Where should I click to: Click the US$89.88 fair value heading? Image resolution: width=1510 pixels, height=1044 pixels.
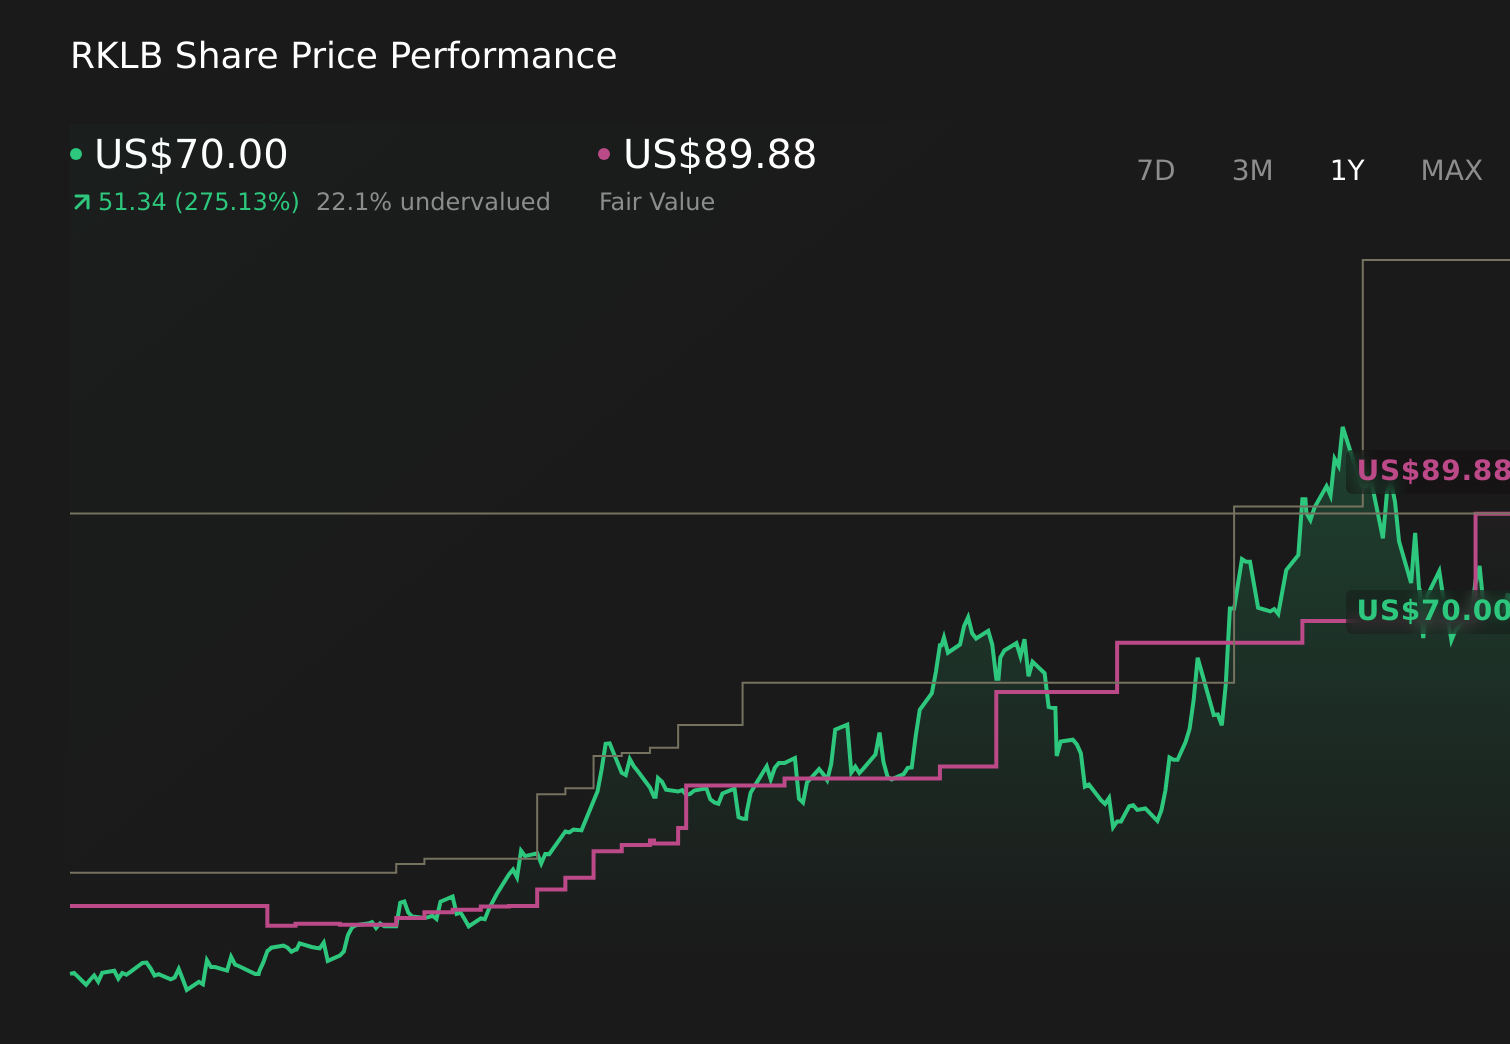coord(720,155)
